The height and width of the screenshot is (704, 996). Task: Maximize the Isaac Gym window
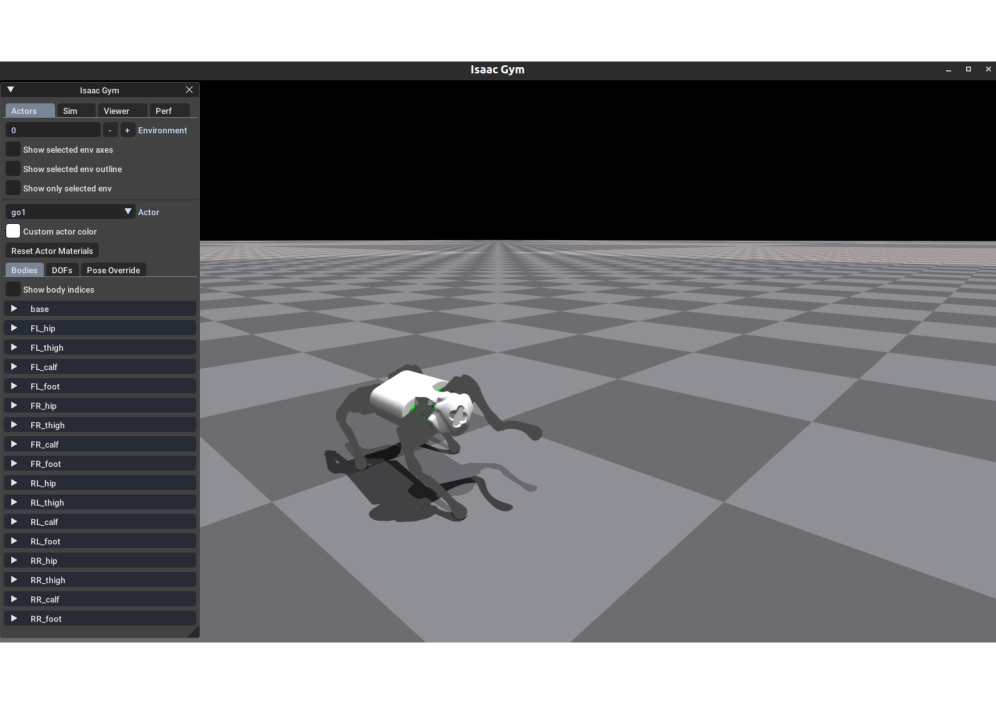coord(968,69)
